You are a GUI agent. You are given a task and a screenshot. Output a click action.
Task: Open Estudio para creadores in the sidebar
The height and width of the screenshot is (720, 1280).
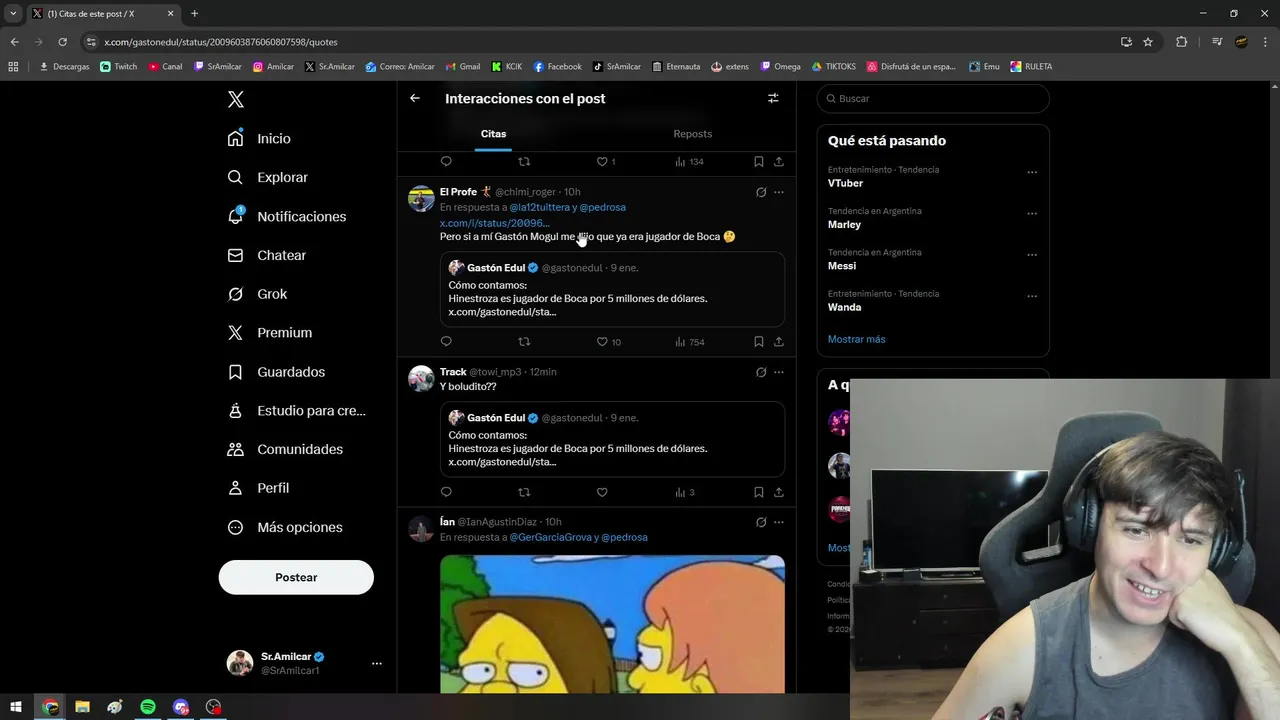(x=297, y=411)
